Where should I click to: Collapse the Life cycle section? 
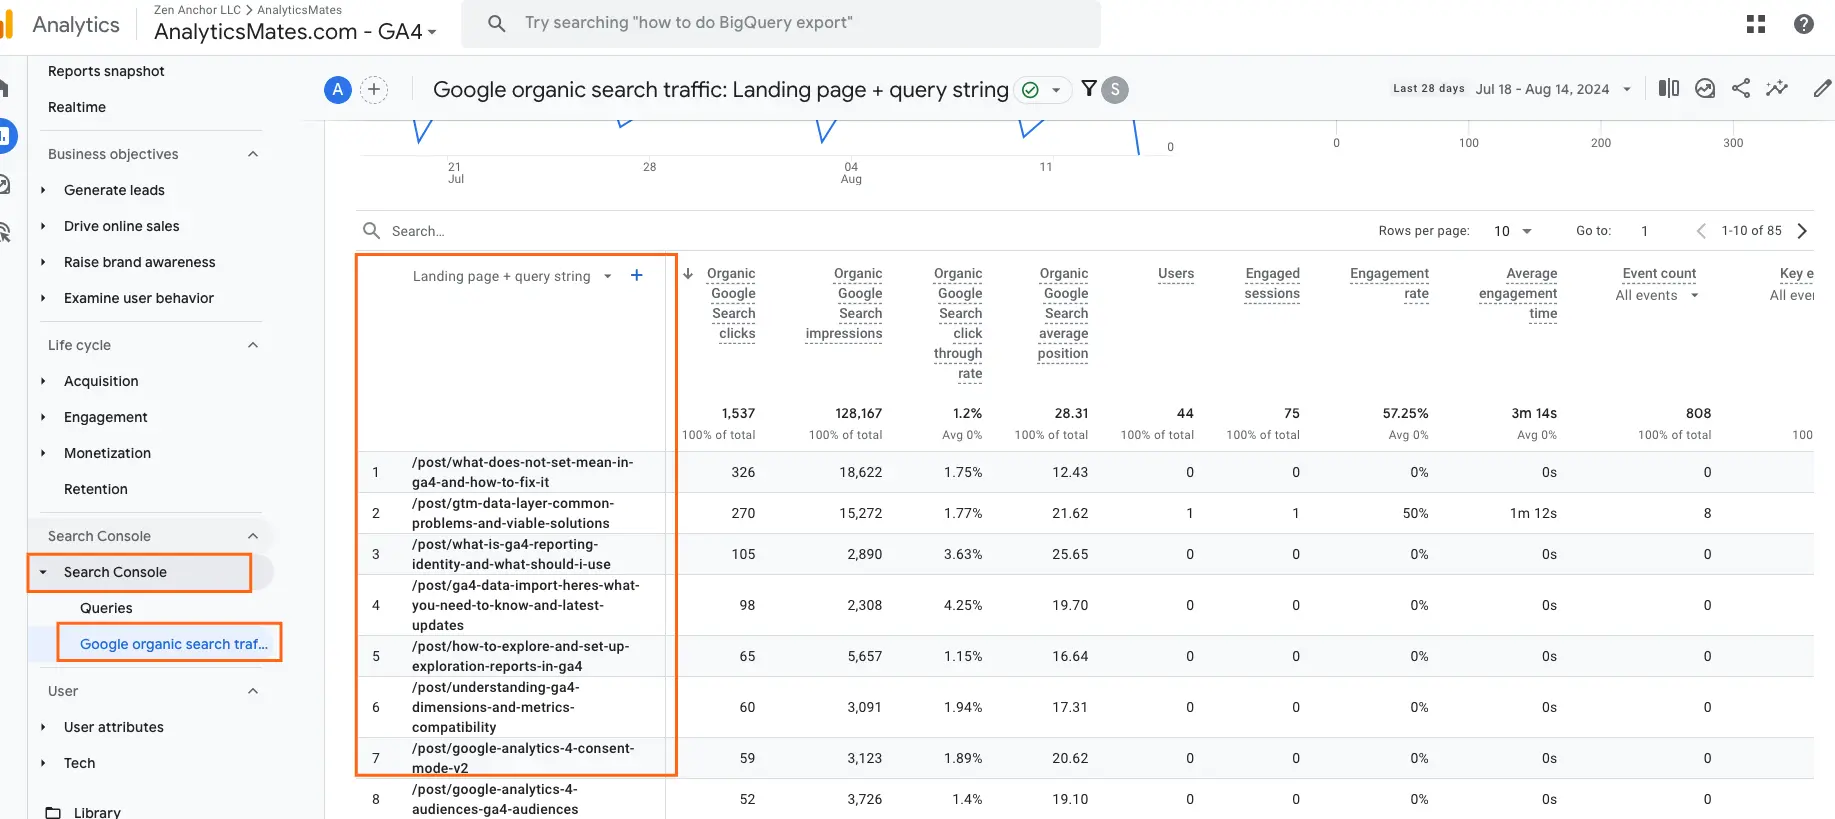[253, 345]
